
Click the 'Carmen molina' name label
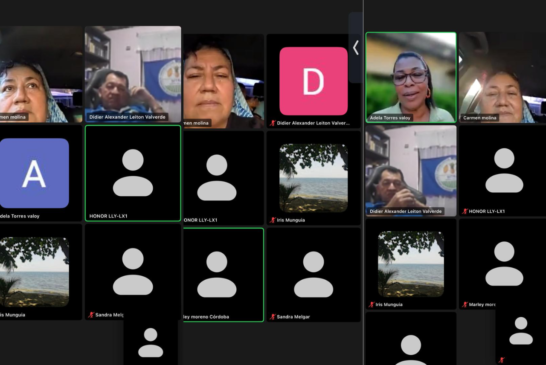pos(479,118)
